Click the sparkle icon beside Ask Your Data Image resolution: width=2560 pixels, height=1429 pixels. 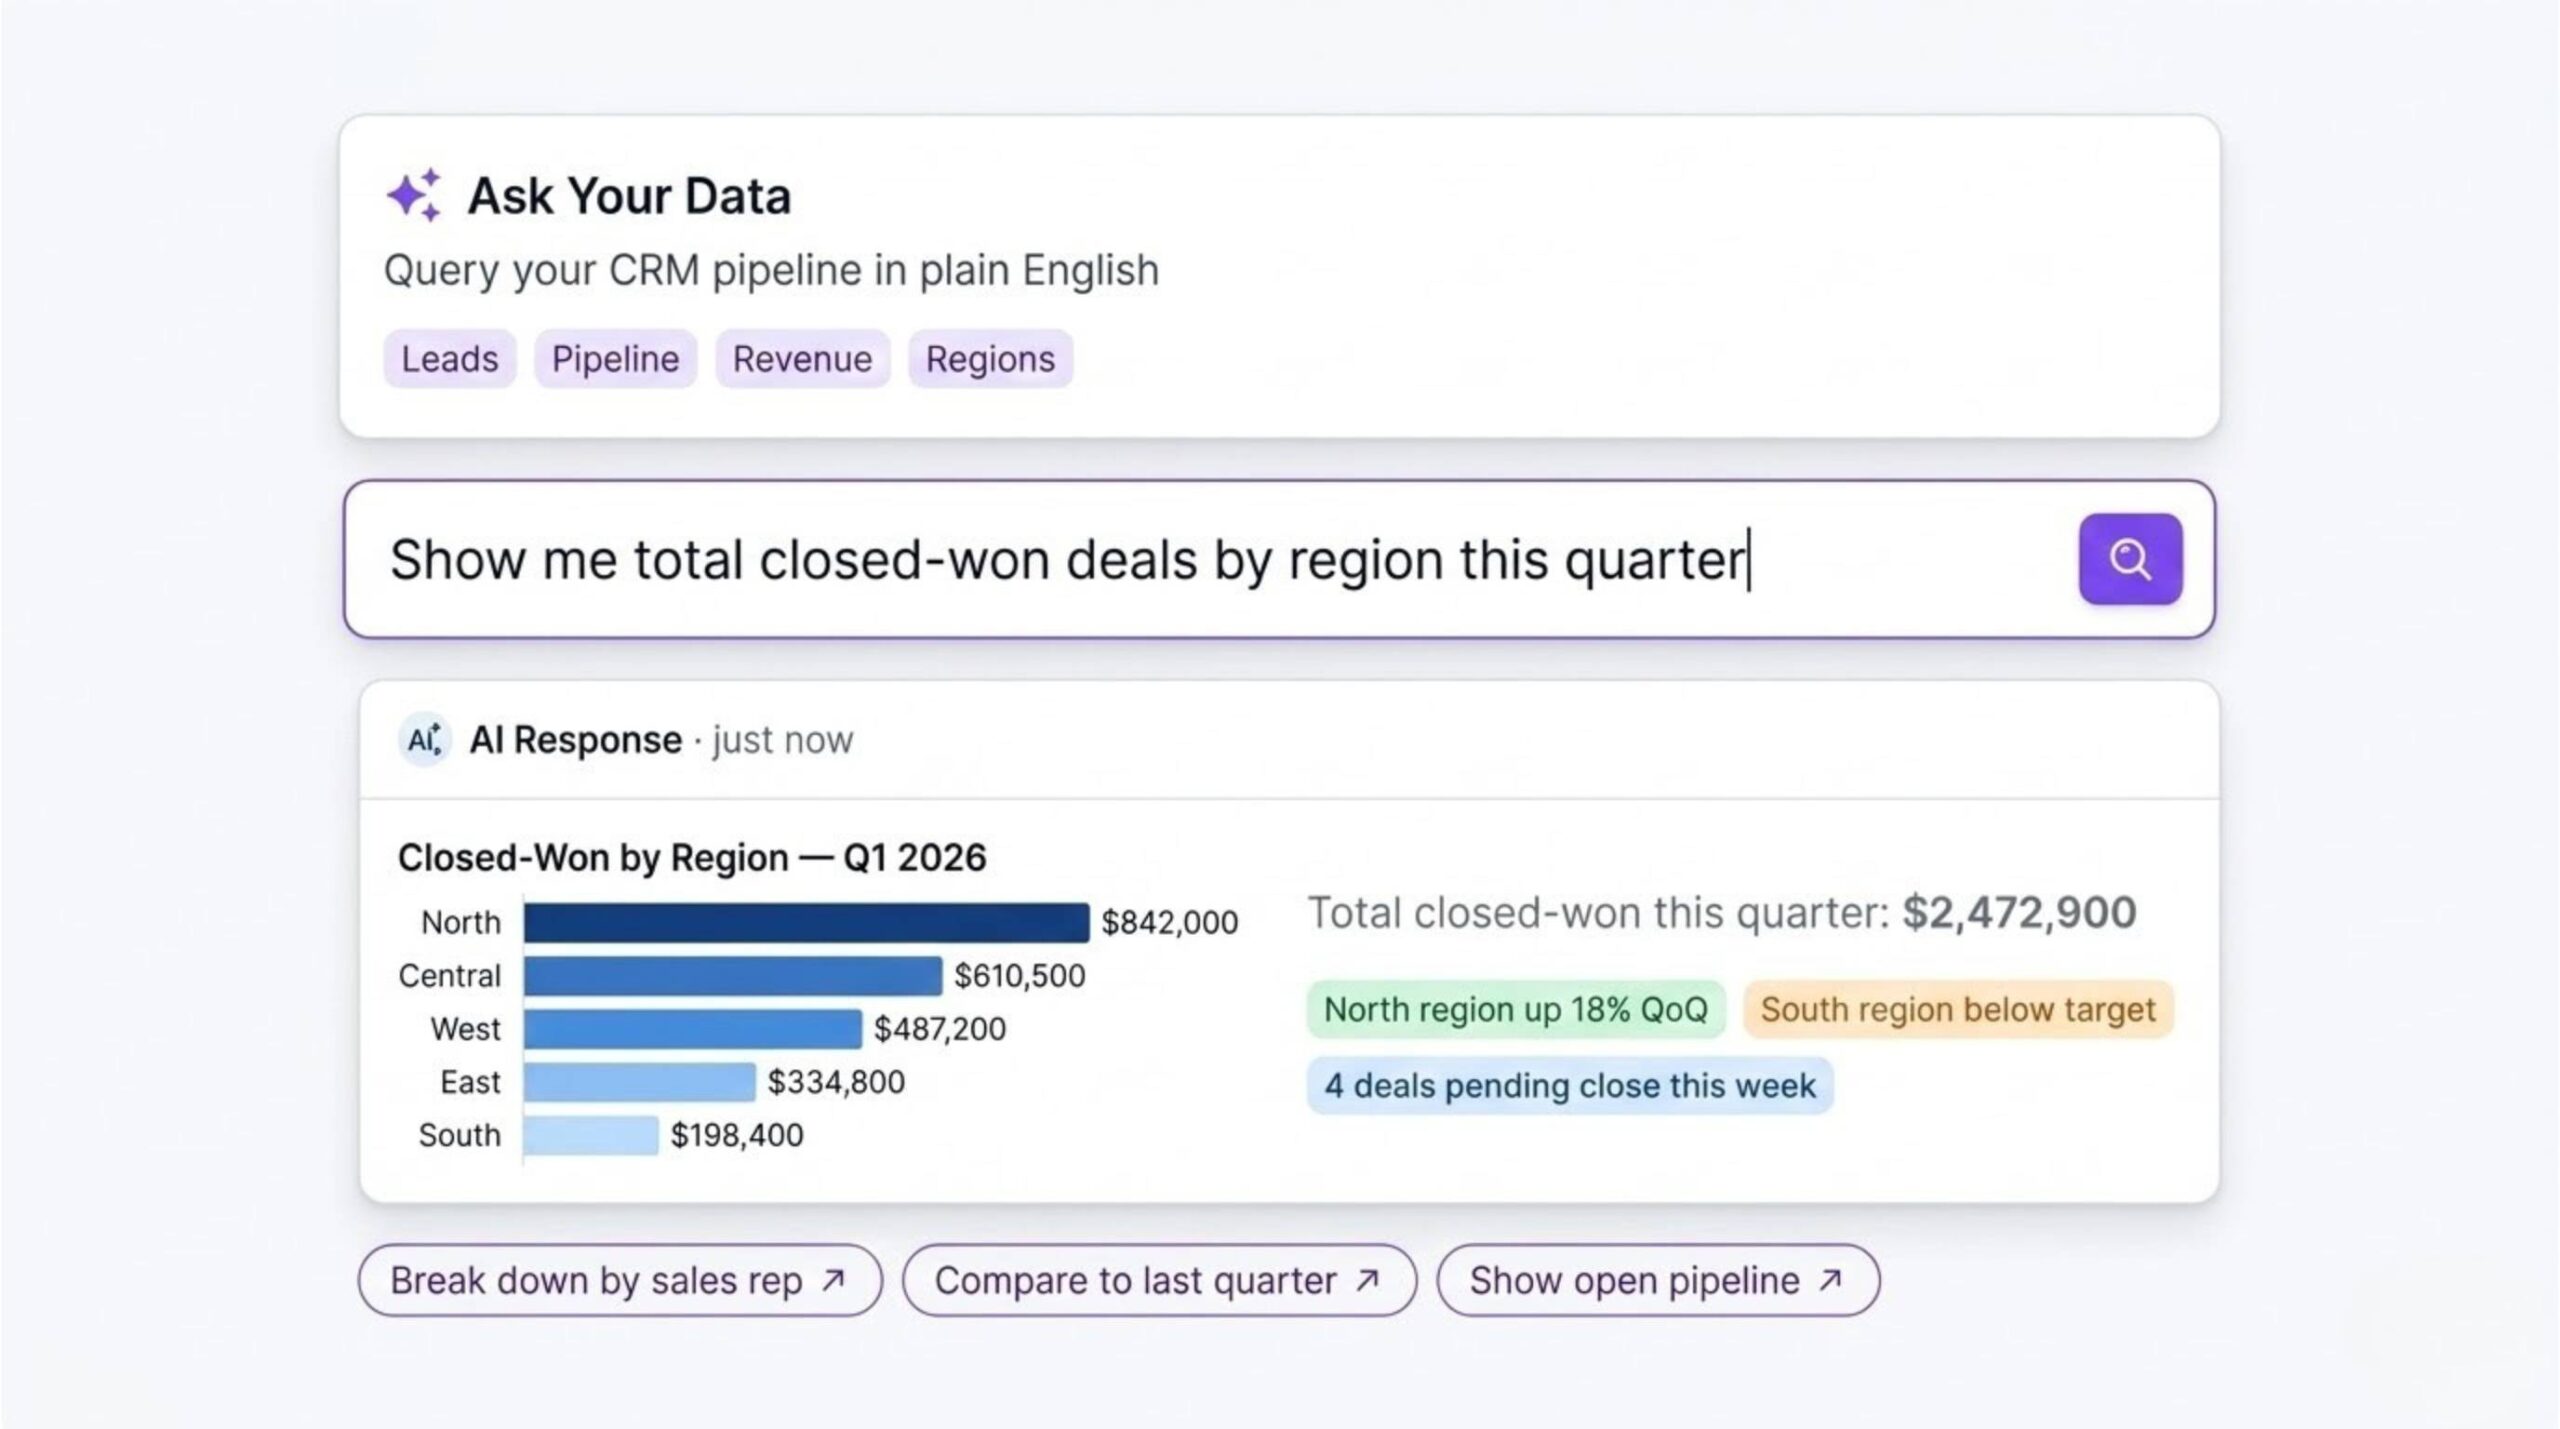pos(413,194)
